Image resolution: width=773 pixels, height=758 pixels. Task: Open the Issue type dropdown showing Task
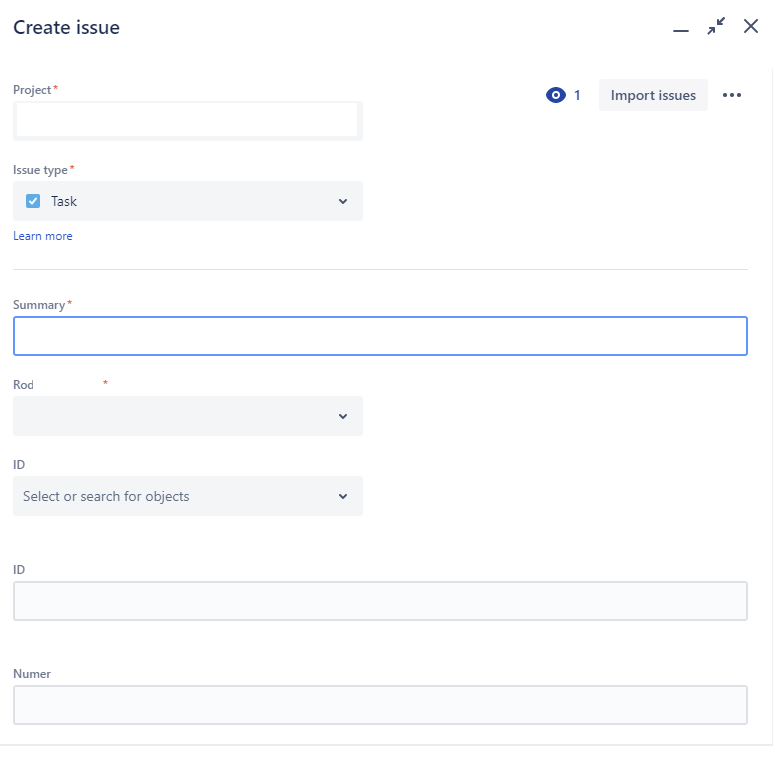pyautogui.click(x=188, y=201)
